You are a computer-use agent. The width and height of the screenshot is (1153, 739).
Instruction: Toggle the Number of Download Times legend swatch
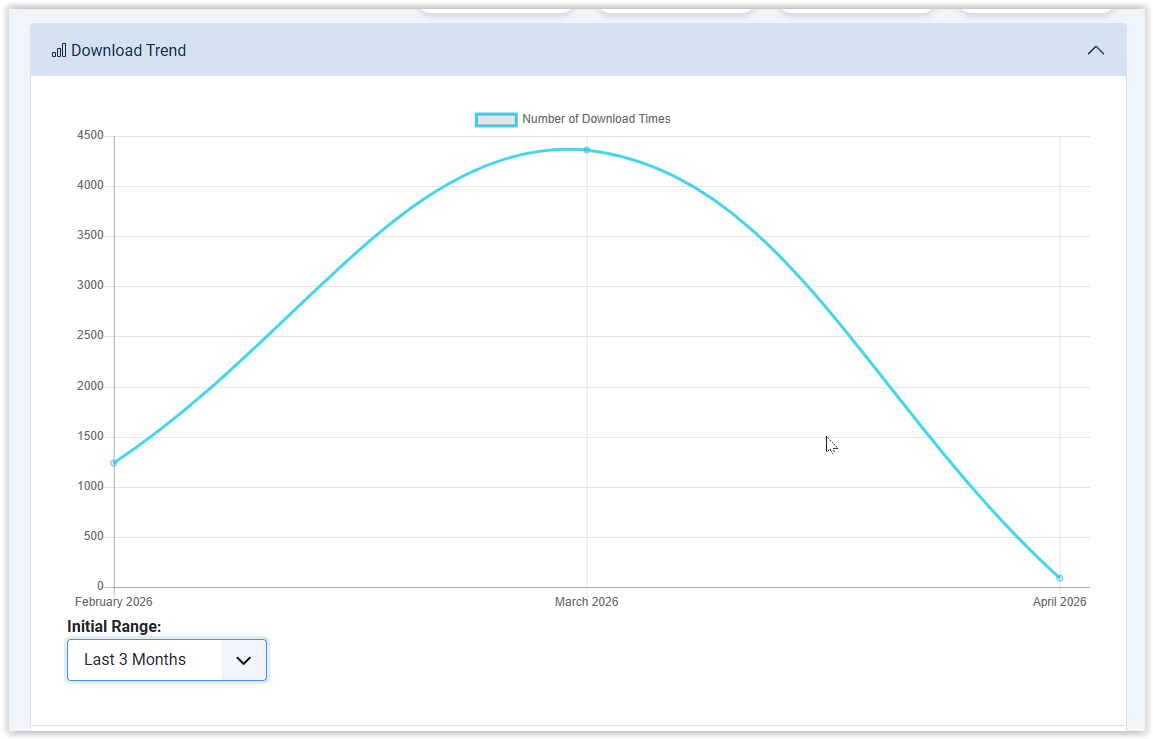click(496, 119)
